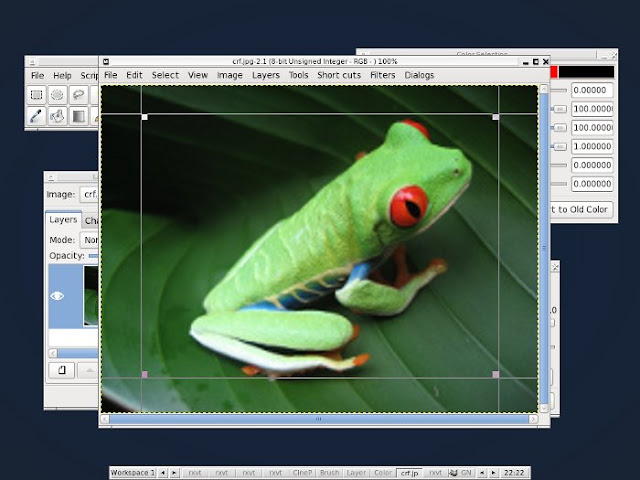The image size is (640, 480).
Task: Toggle the layer visibility eye icon
Action: [57, 296]
